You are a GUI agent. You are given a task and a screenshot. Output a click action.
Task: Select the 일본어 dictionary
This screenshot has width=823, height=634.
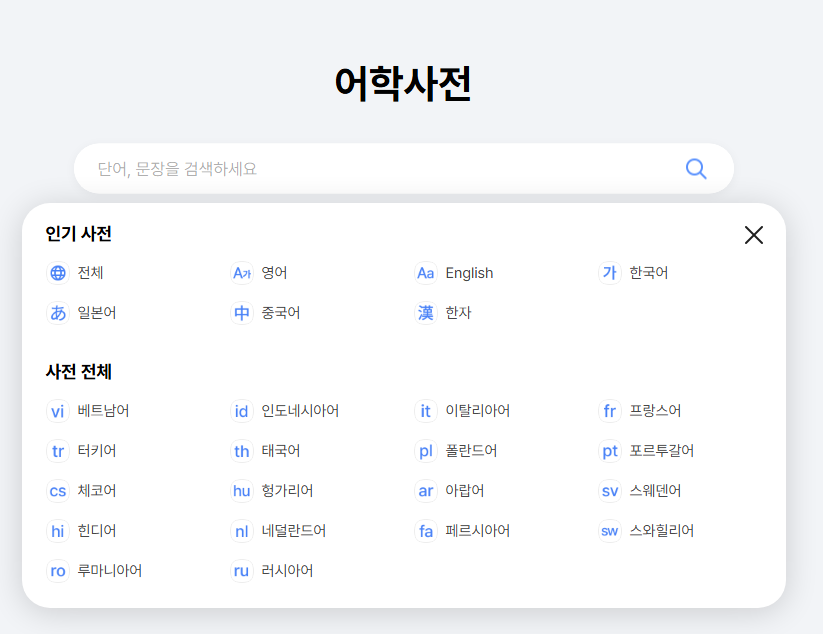tap(97, 313)
